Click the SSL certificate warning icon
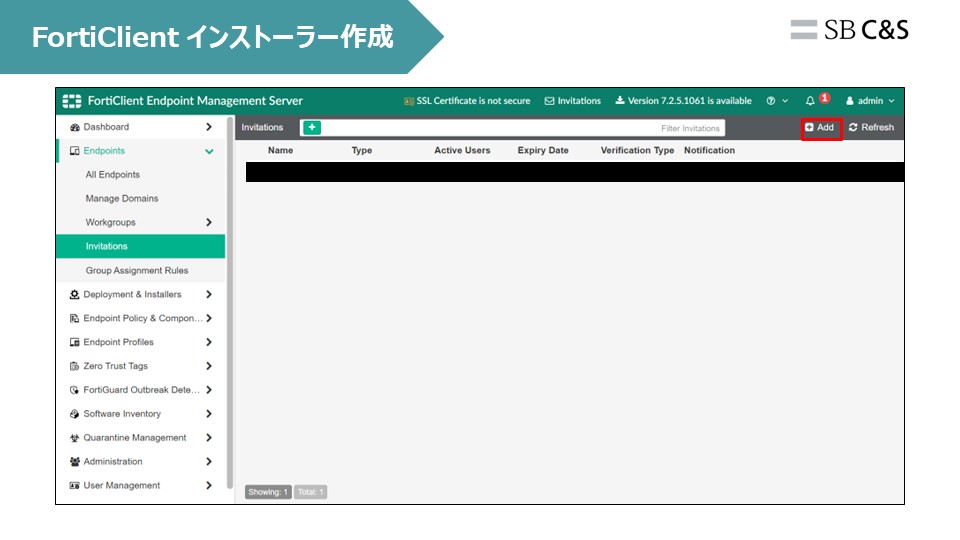Viewport: 960px width, 540px height. pos(409,101)
